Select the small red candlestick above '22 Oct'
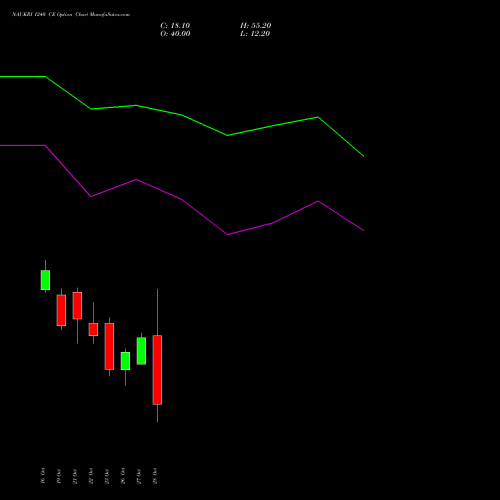 [93, 329]
